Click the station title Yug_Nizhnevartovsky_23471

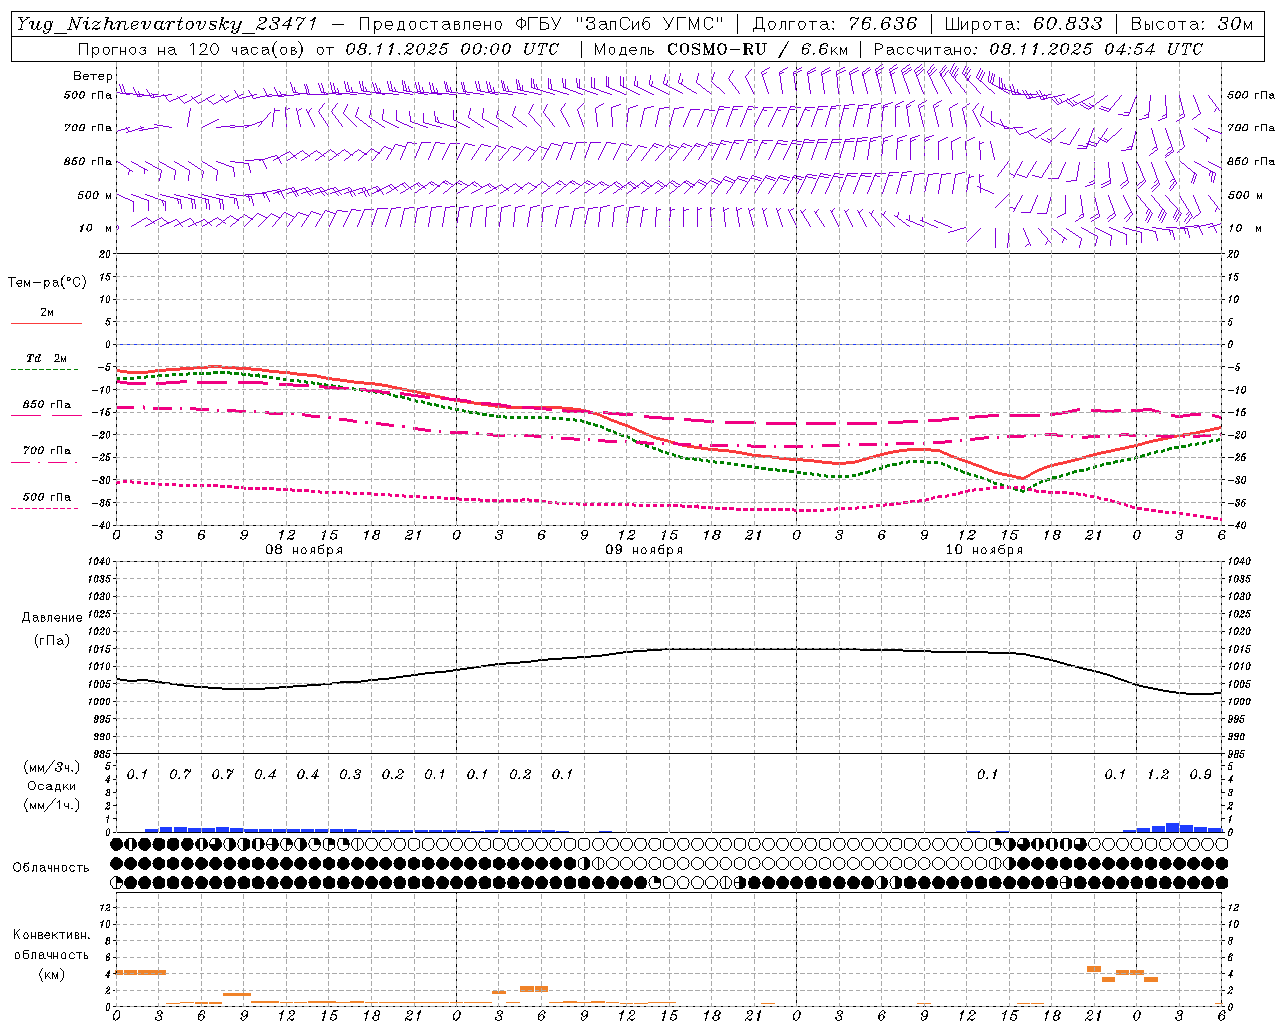pos(167,24)
